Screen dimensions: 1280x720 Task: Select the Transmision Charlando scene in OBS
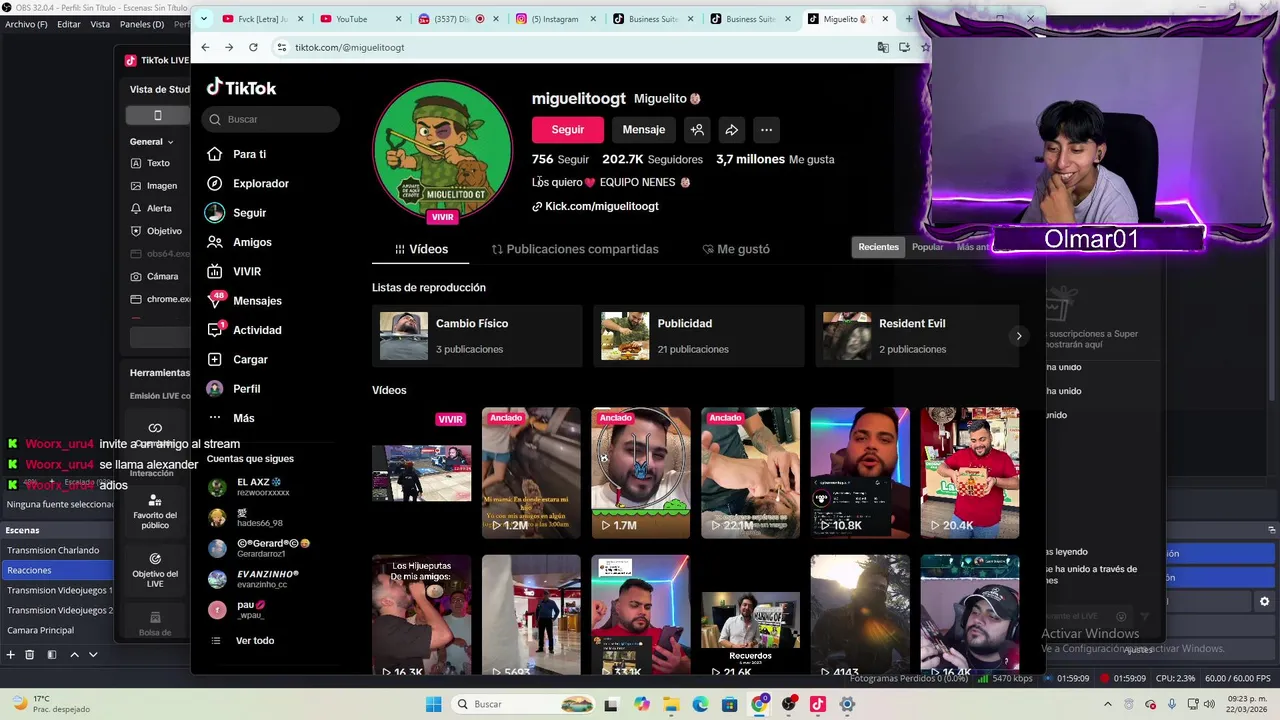57,550
